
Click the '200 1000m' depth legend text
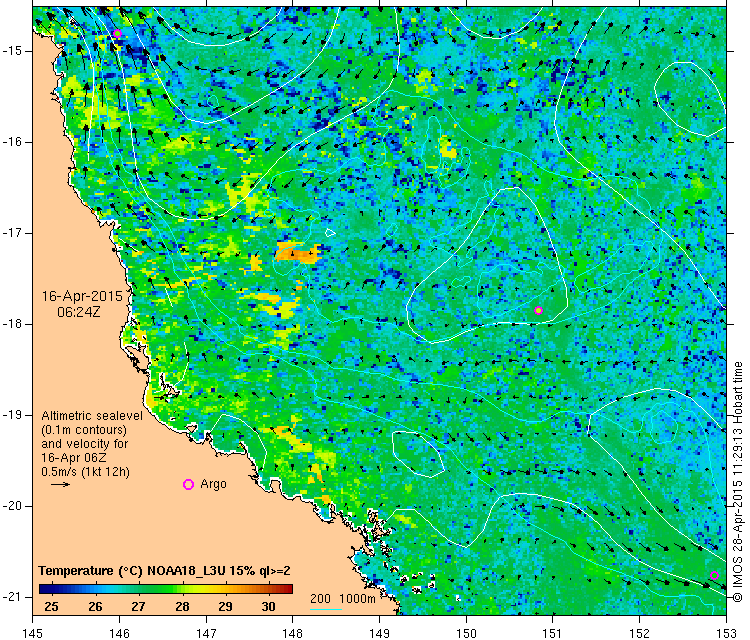[x=342, y=598]
